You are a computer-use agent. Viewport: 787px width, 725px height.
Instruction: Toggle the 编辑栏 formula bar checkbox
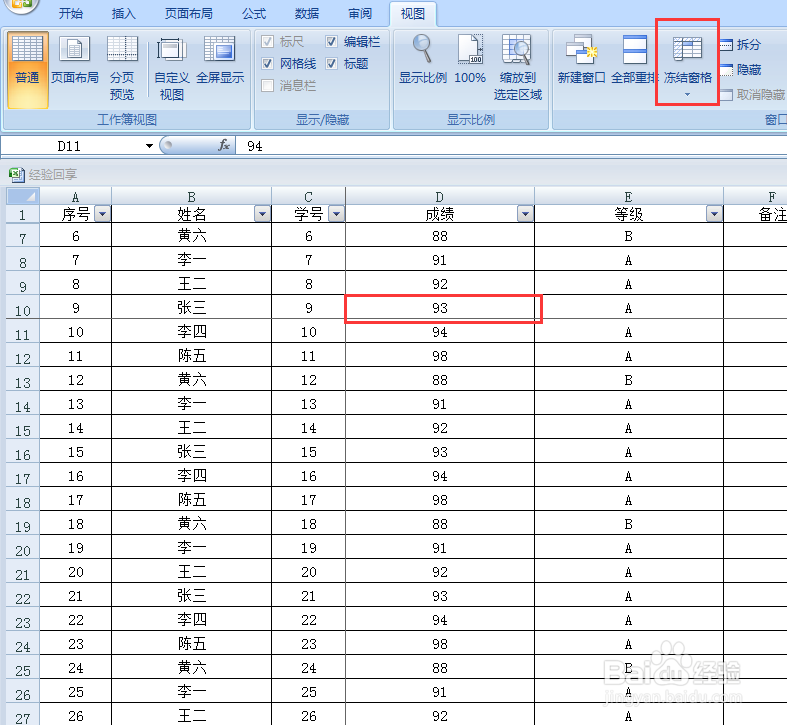point(331,41)
